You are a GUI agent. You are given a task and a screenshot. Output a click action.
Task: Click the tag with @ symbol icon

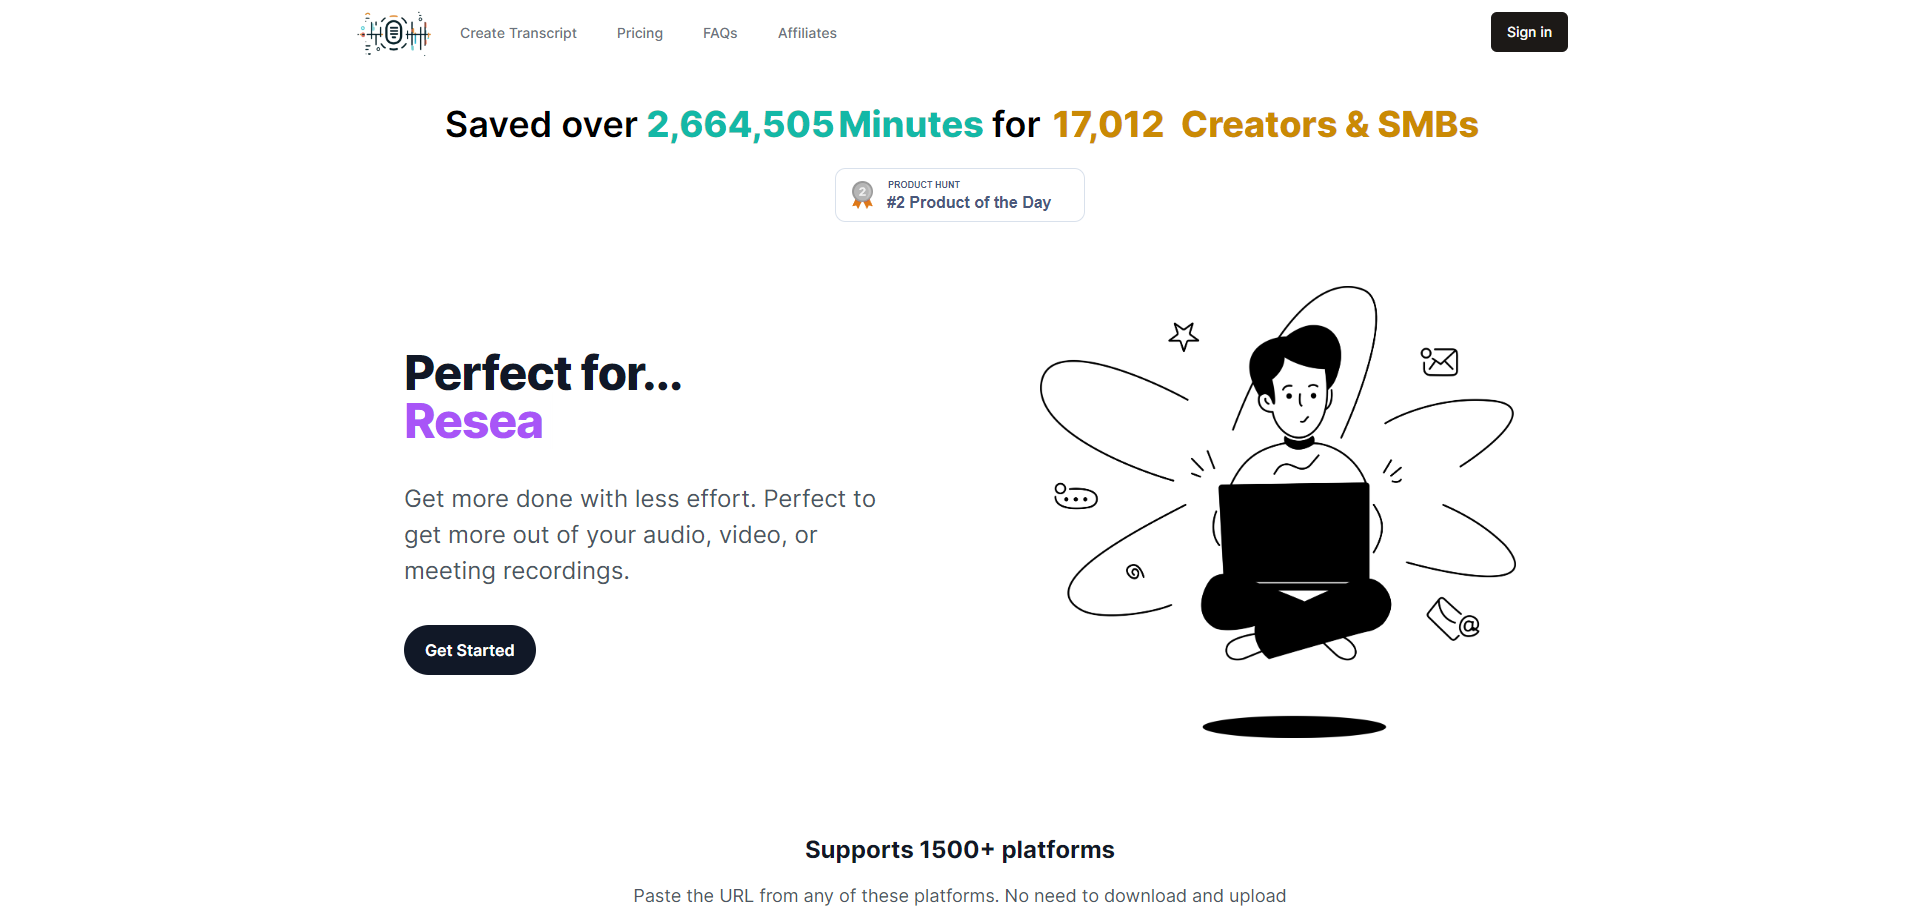tap(1453, 619)
